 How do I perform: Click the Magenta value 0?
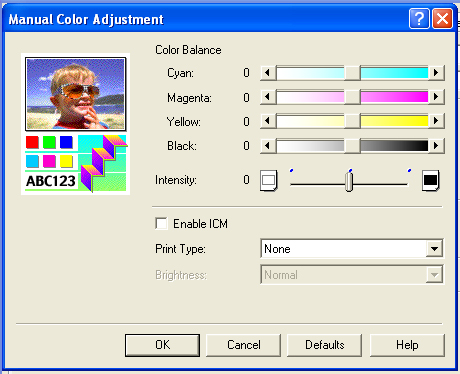point(246,97)
